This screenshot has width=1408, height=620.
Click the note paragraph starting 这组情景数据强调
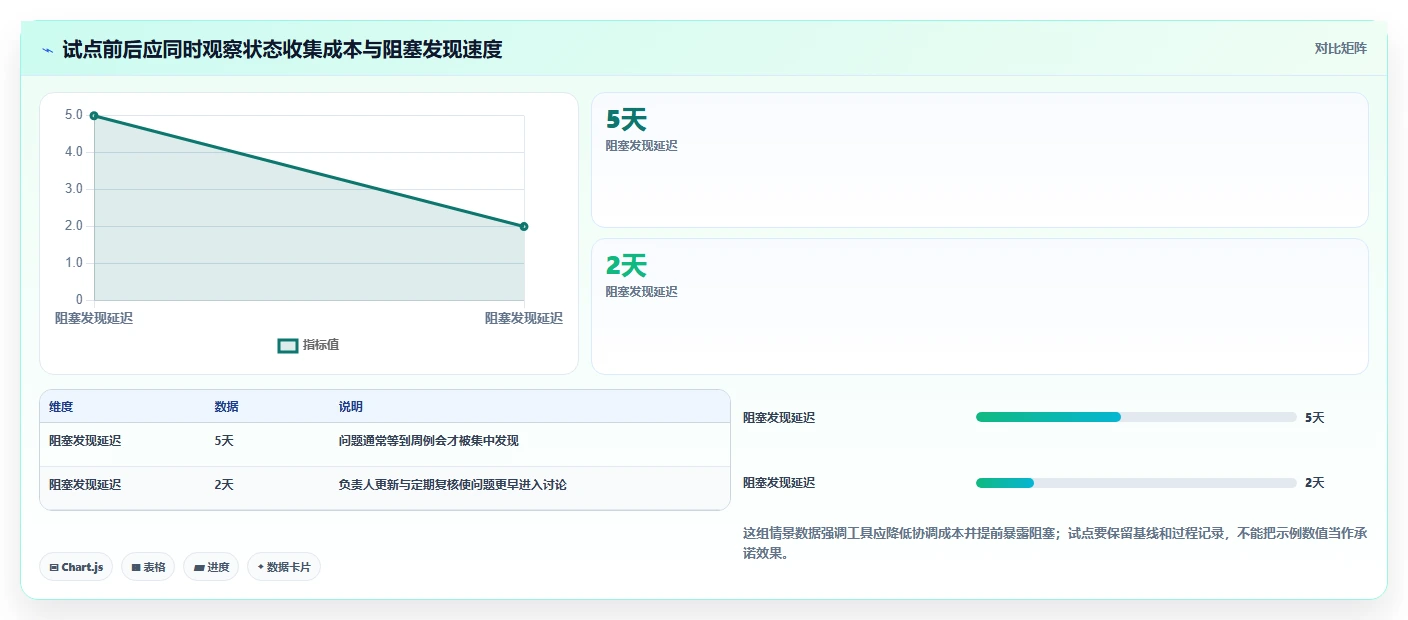point(1055,543)
